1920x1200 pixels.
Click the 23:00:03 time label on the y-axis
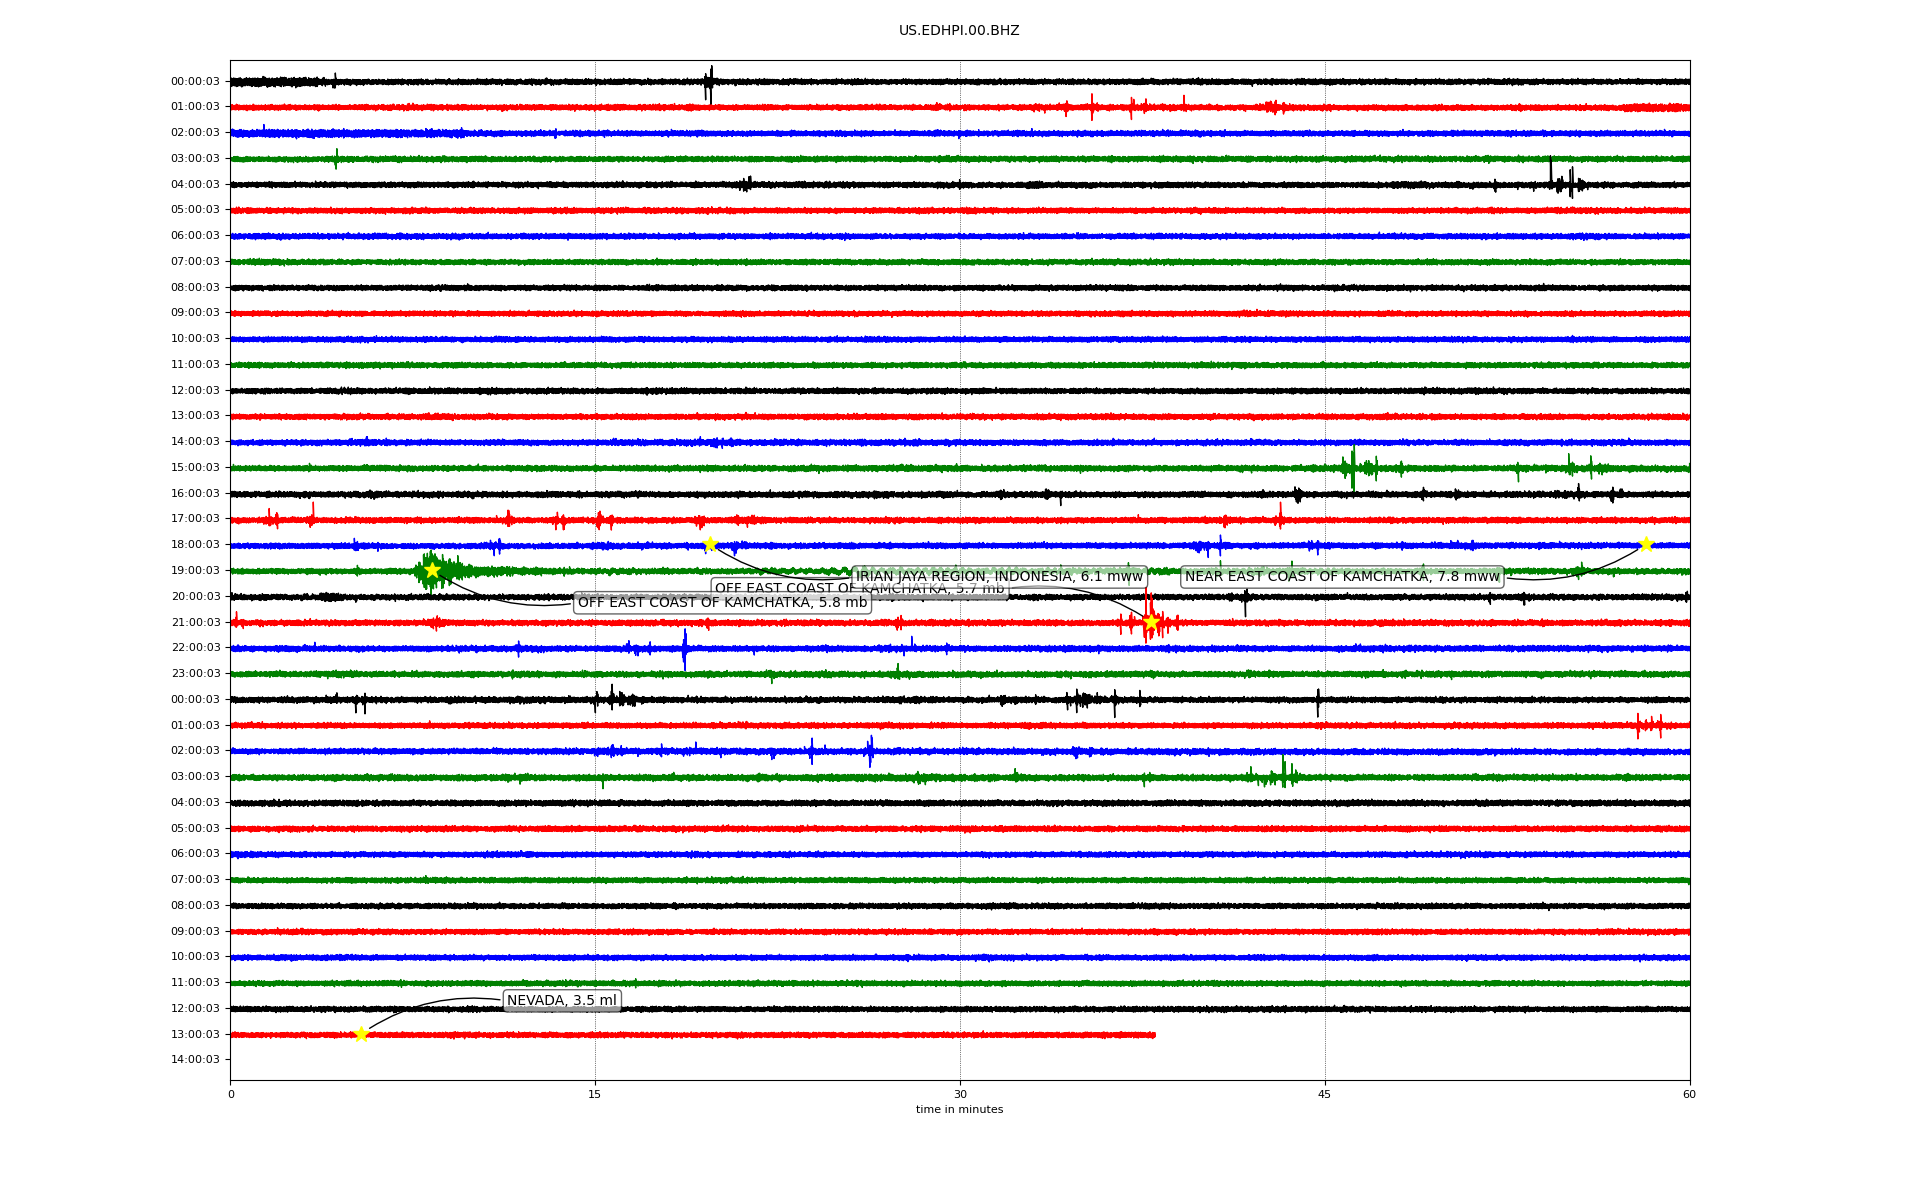[x=195, y=673]
